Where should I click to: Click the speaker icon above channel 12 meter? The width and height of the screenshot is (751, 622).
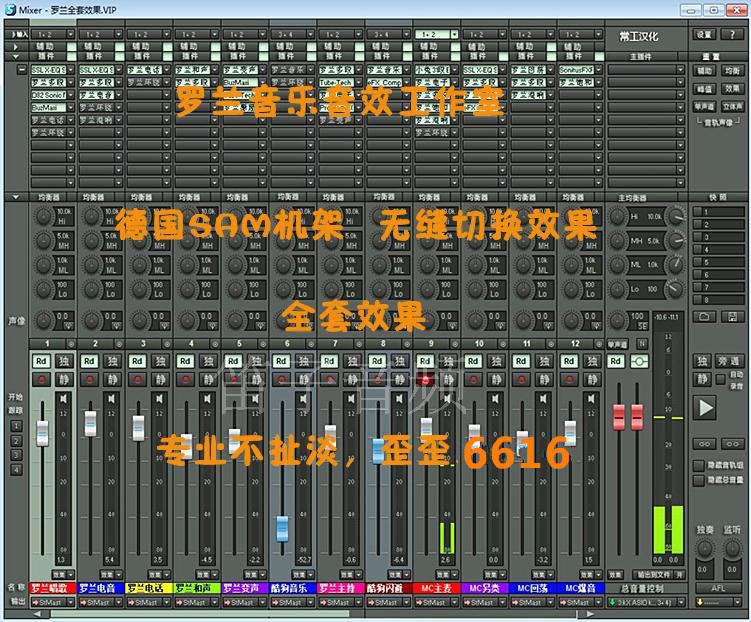coord(591,398)
